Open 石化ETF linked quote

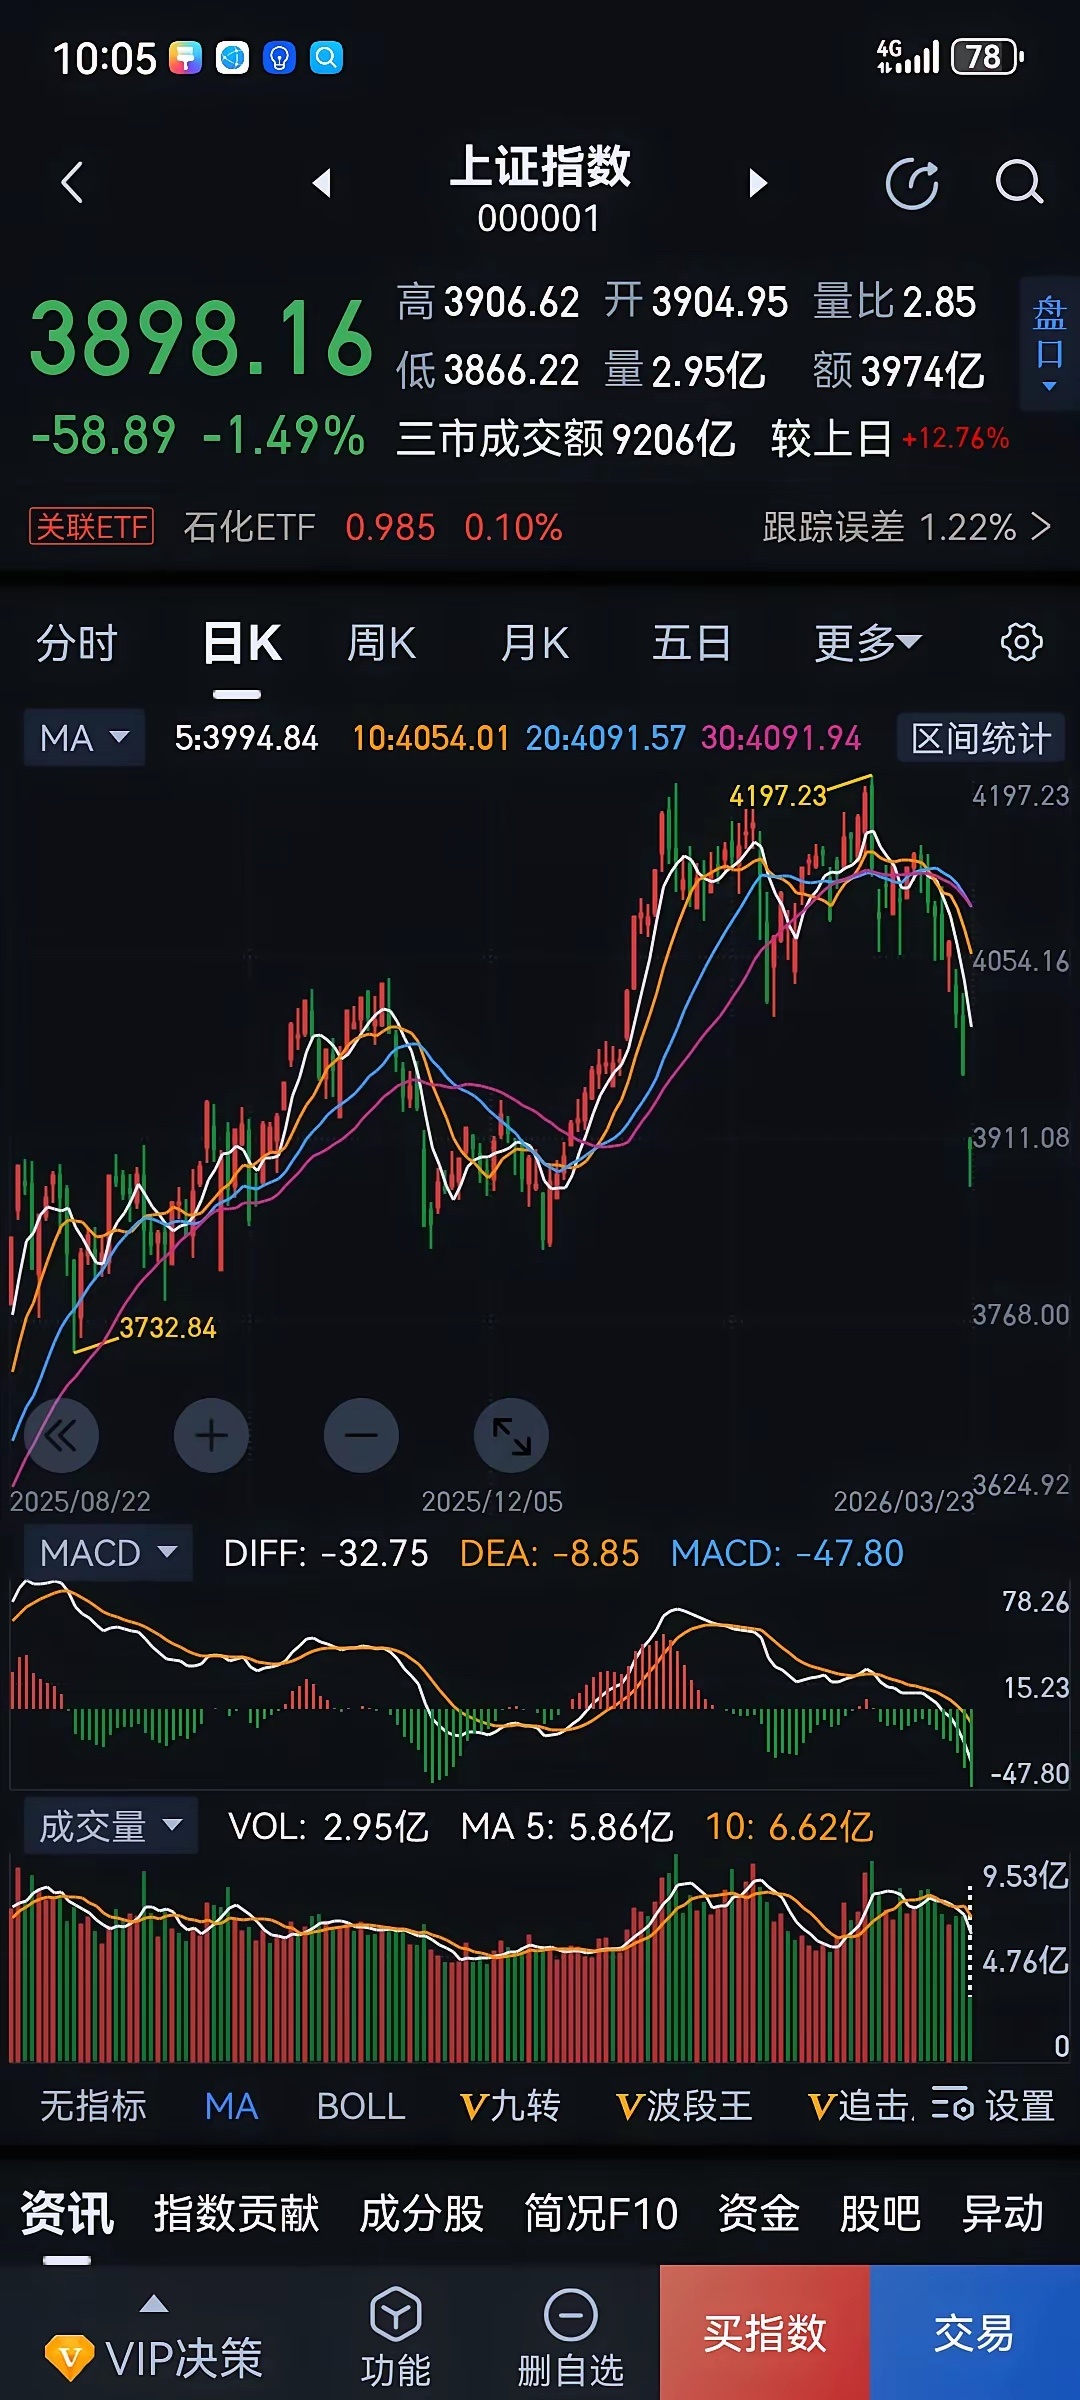[250, 526]
